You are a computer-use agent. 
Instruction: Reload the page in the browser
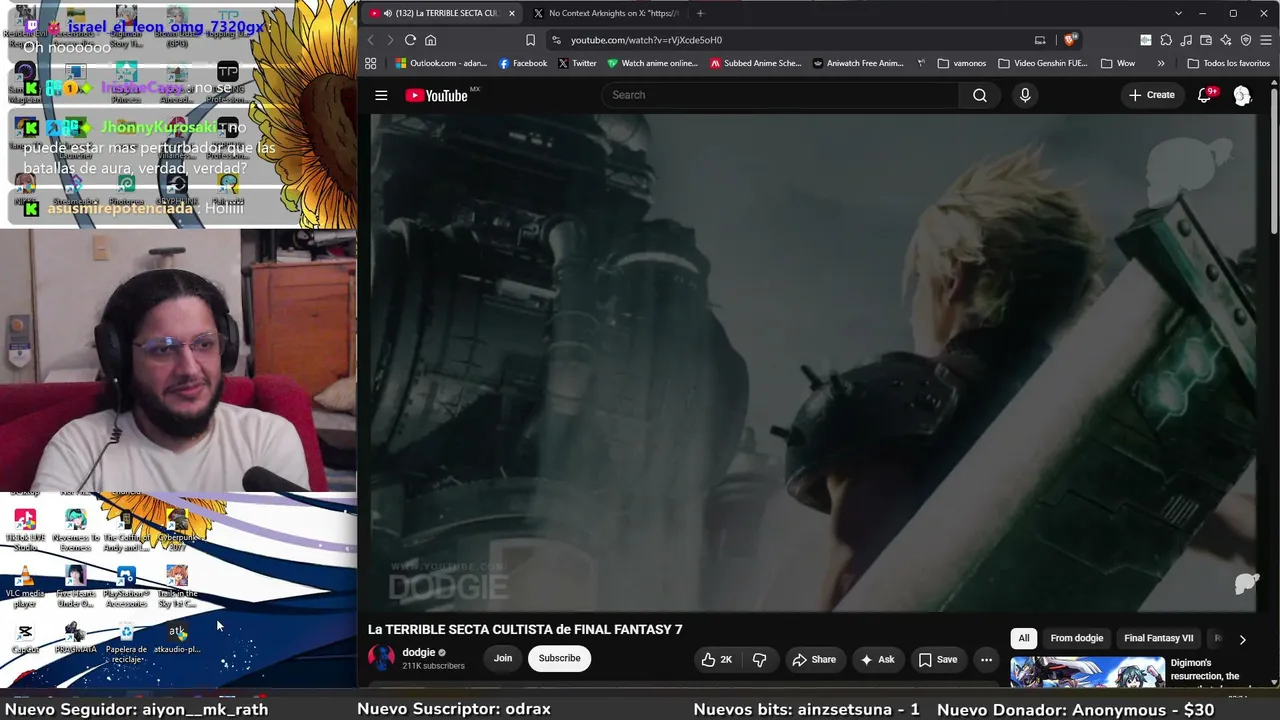click(x=410, y=40)
